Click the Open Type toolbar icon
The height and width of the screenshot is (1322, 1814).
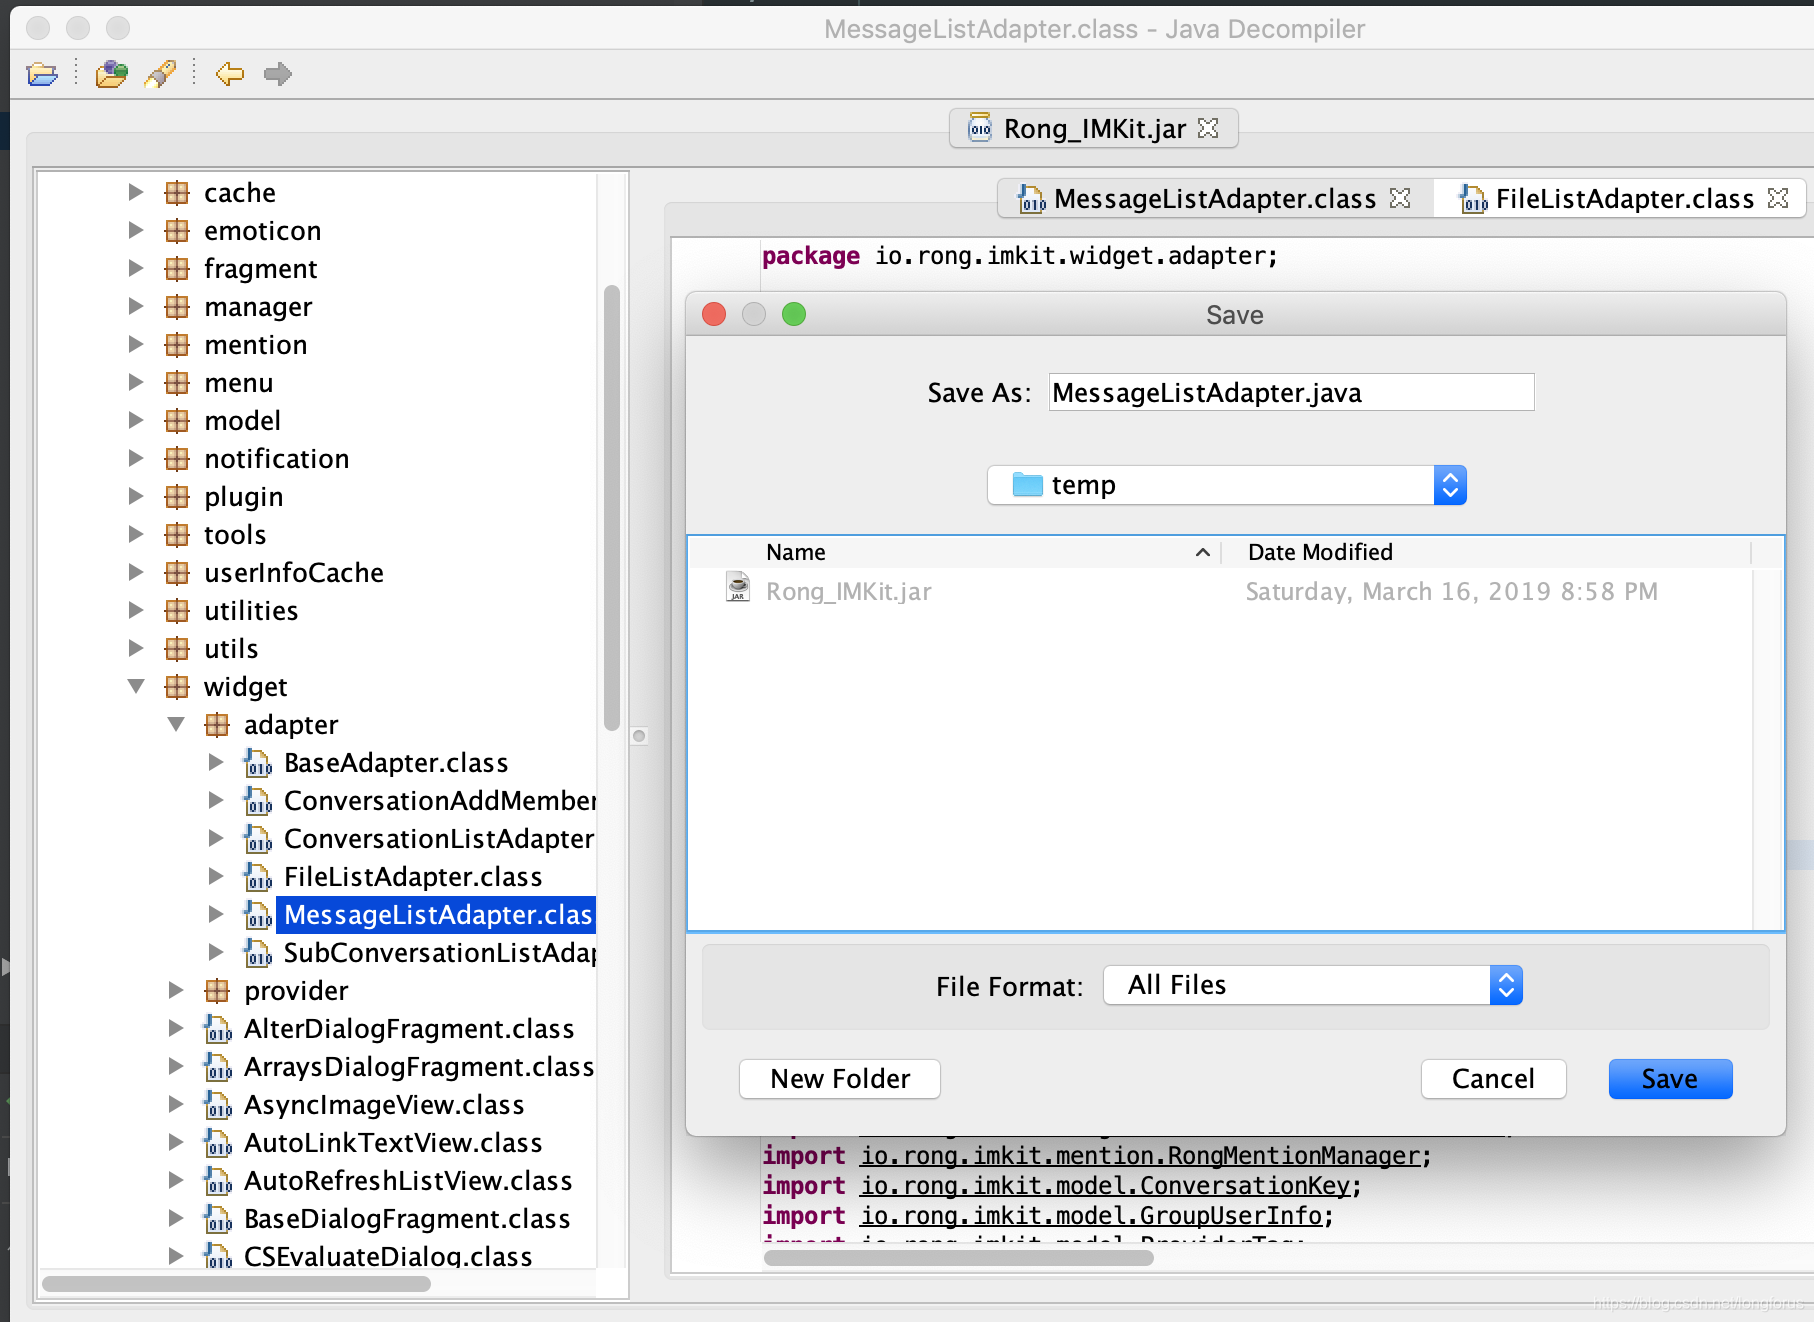click(111, 74)
